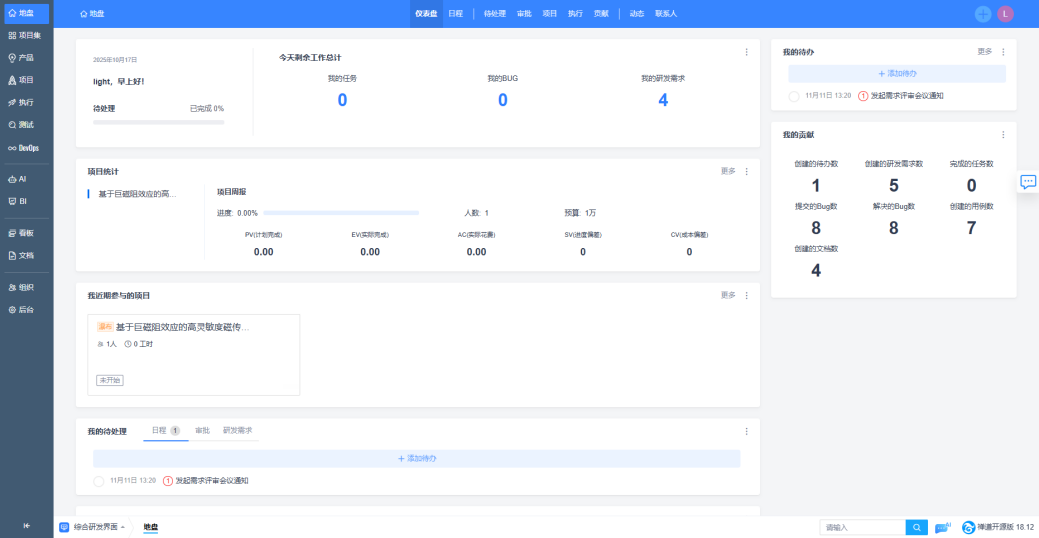The width and height of the screenshot is (1039, 538).
Task: Open 看板 from the sidebar
Action: pos(25,232)
